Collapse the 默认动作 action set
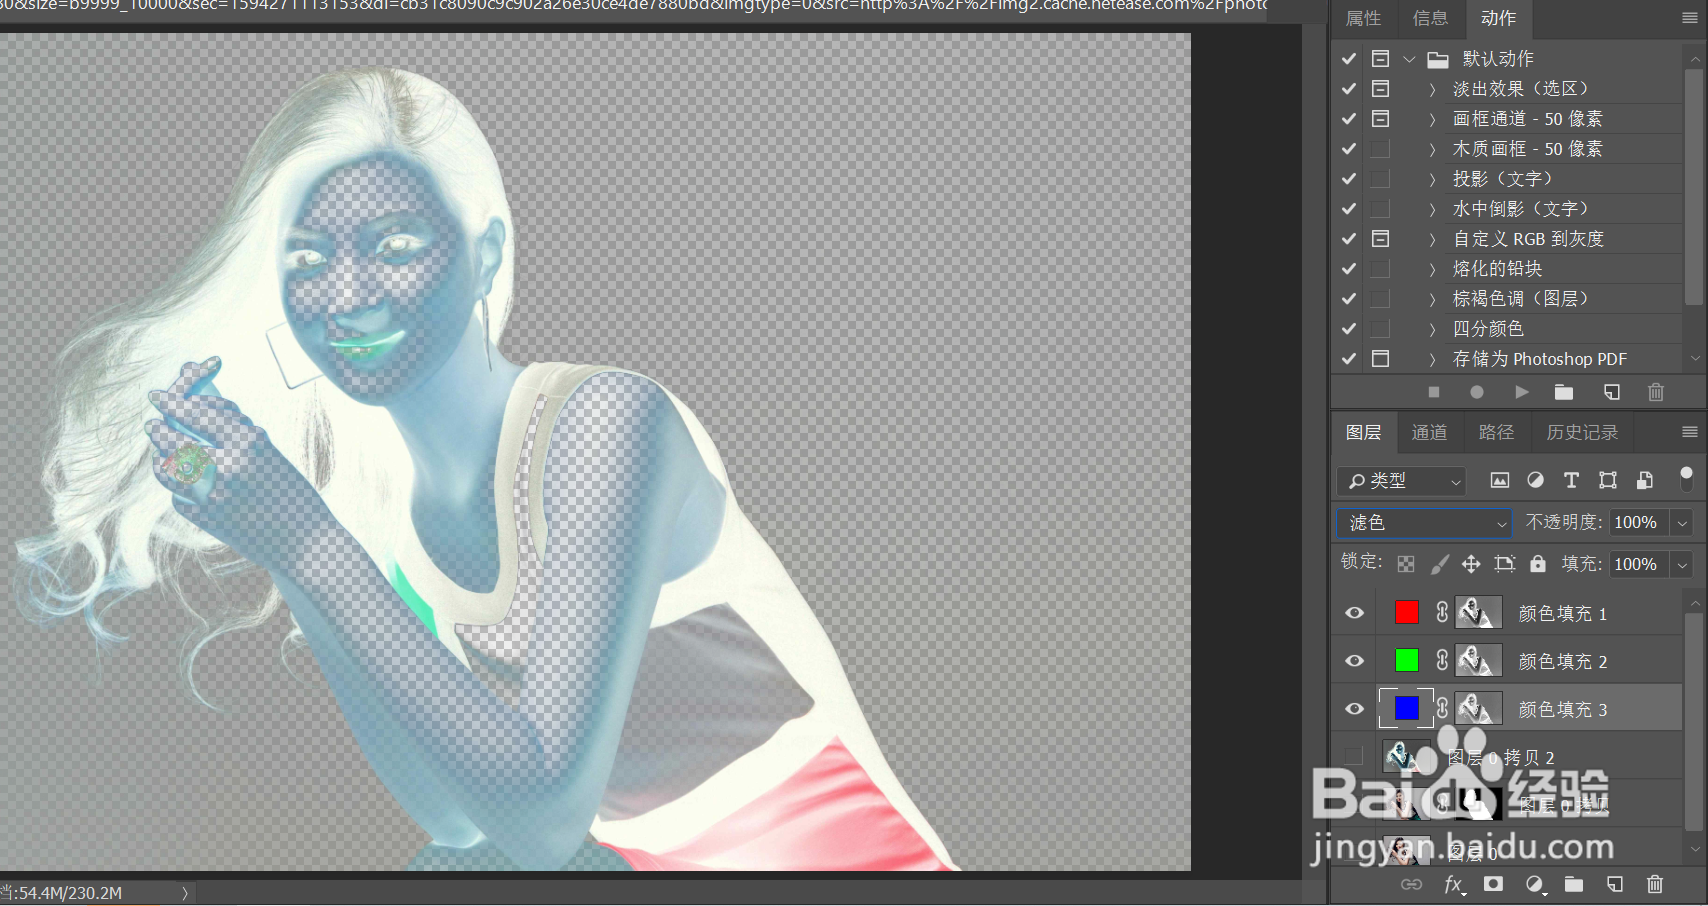Screen dimensions: 1708x906 1409,59
